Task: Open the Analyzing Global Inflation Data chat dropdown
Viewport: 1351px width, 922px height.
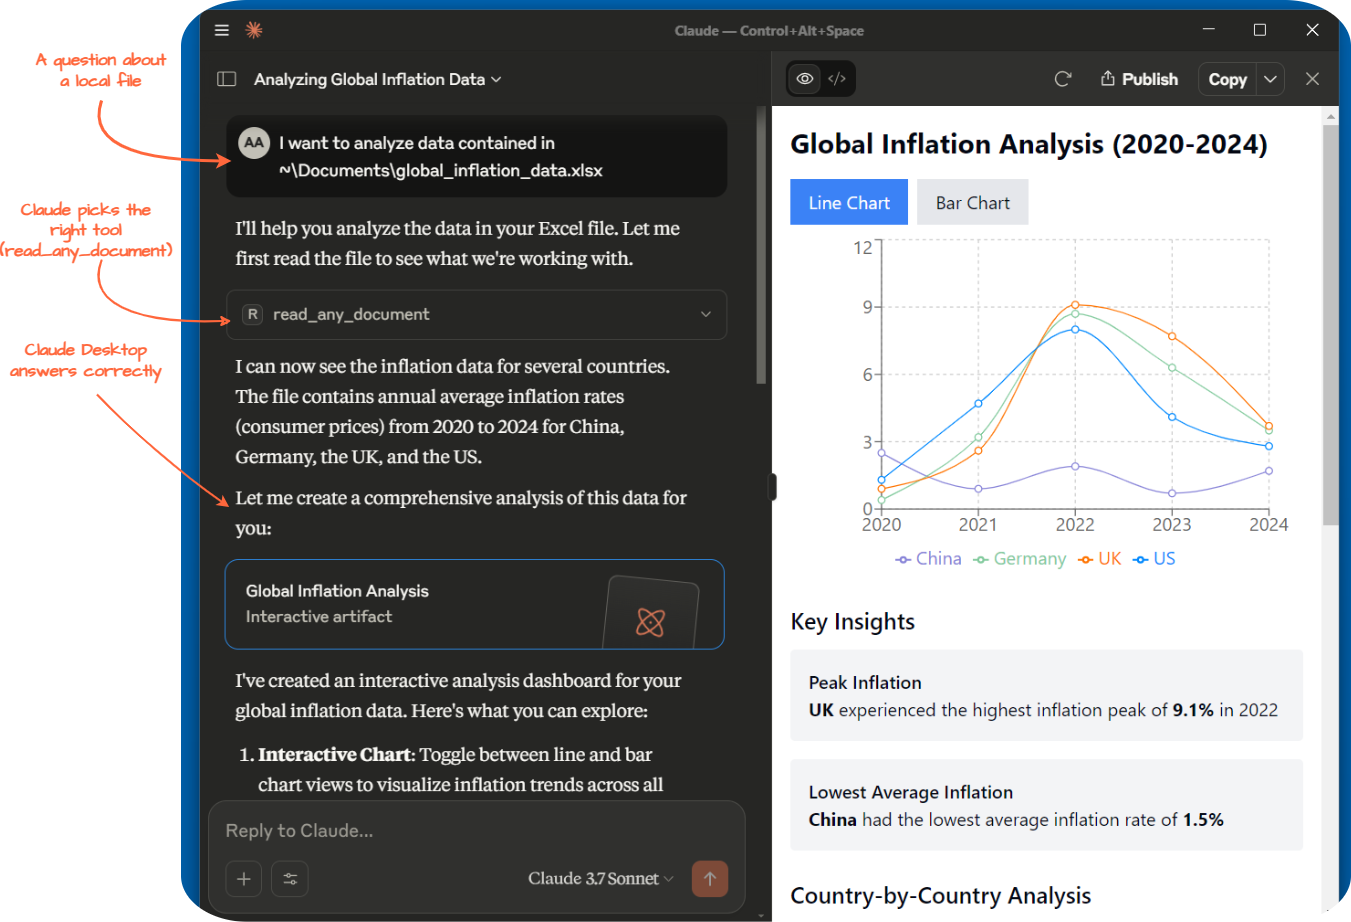Action: click(378, 79)
